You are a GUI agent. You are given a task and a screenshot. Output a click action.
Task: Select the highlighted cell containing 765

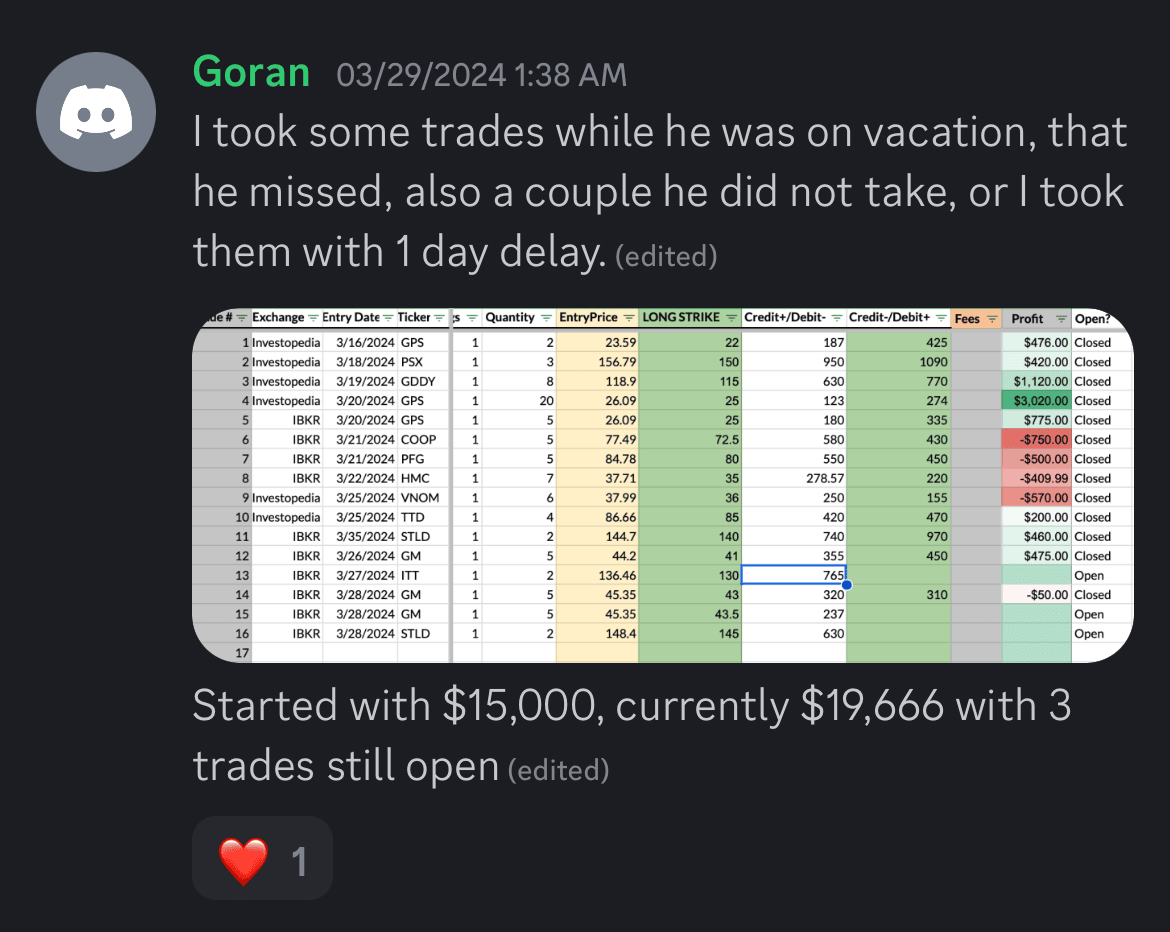pyautogui.click(x=794, y=575)
